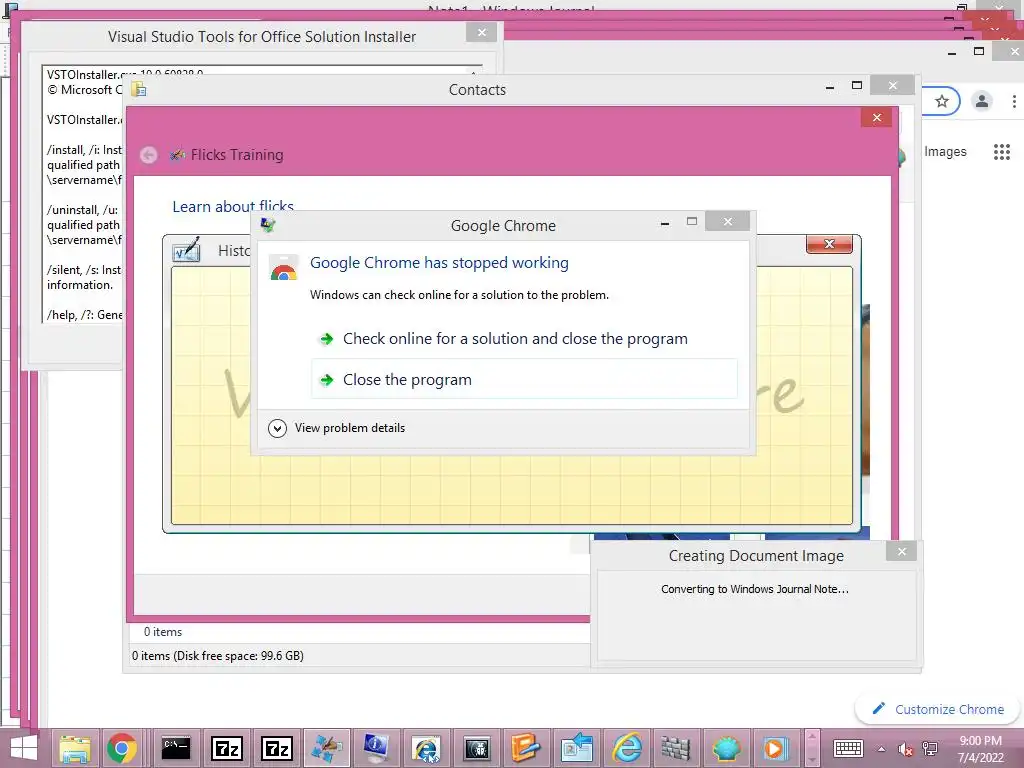Open the System Information taskbar icon
This screenshot has height=768, width=1024.
pyautogui.click(x=377, y=748)
